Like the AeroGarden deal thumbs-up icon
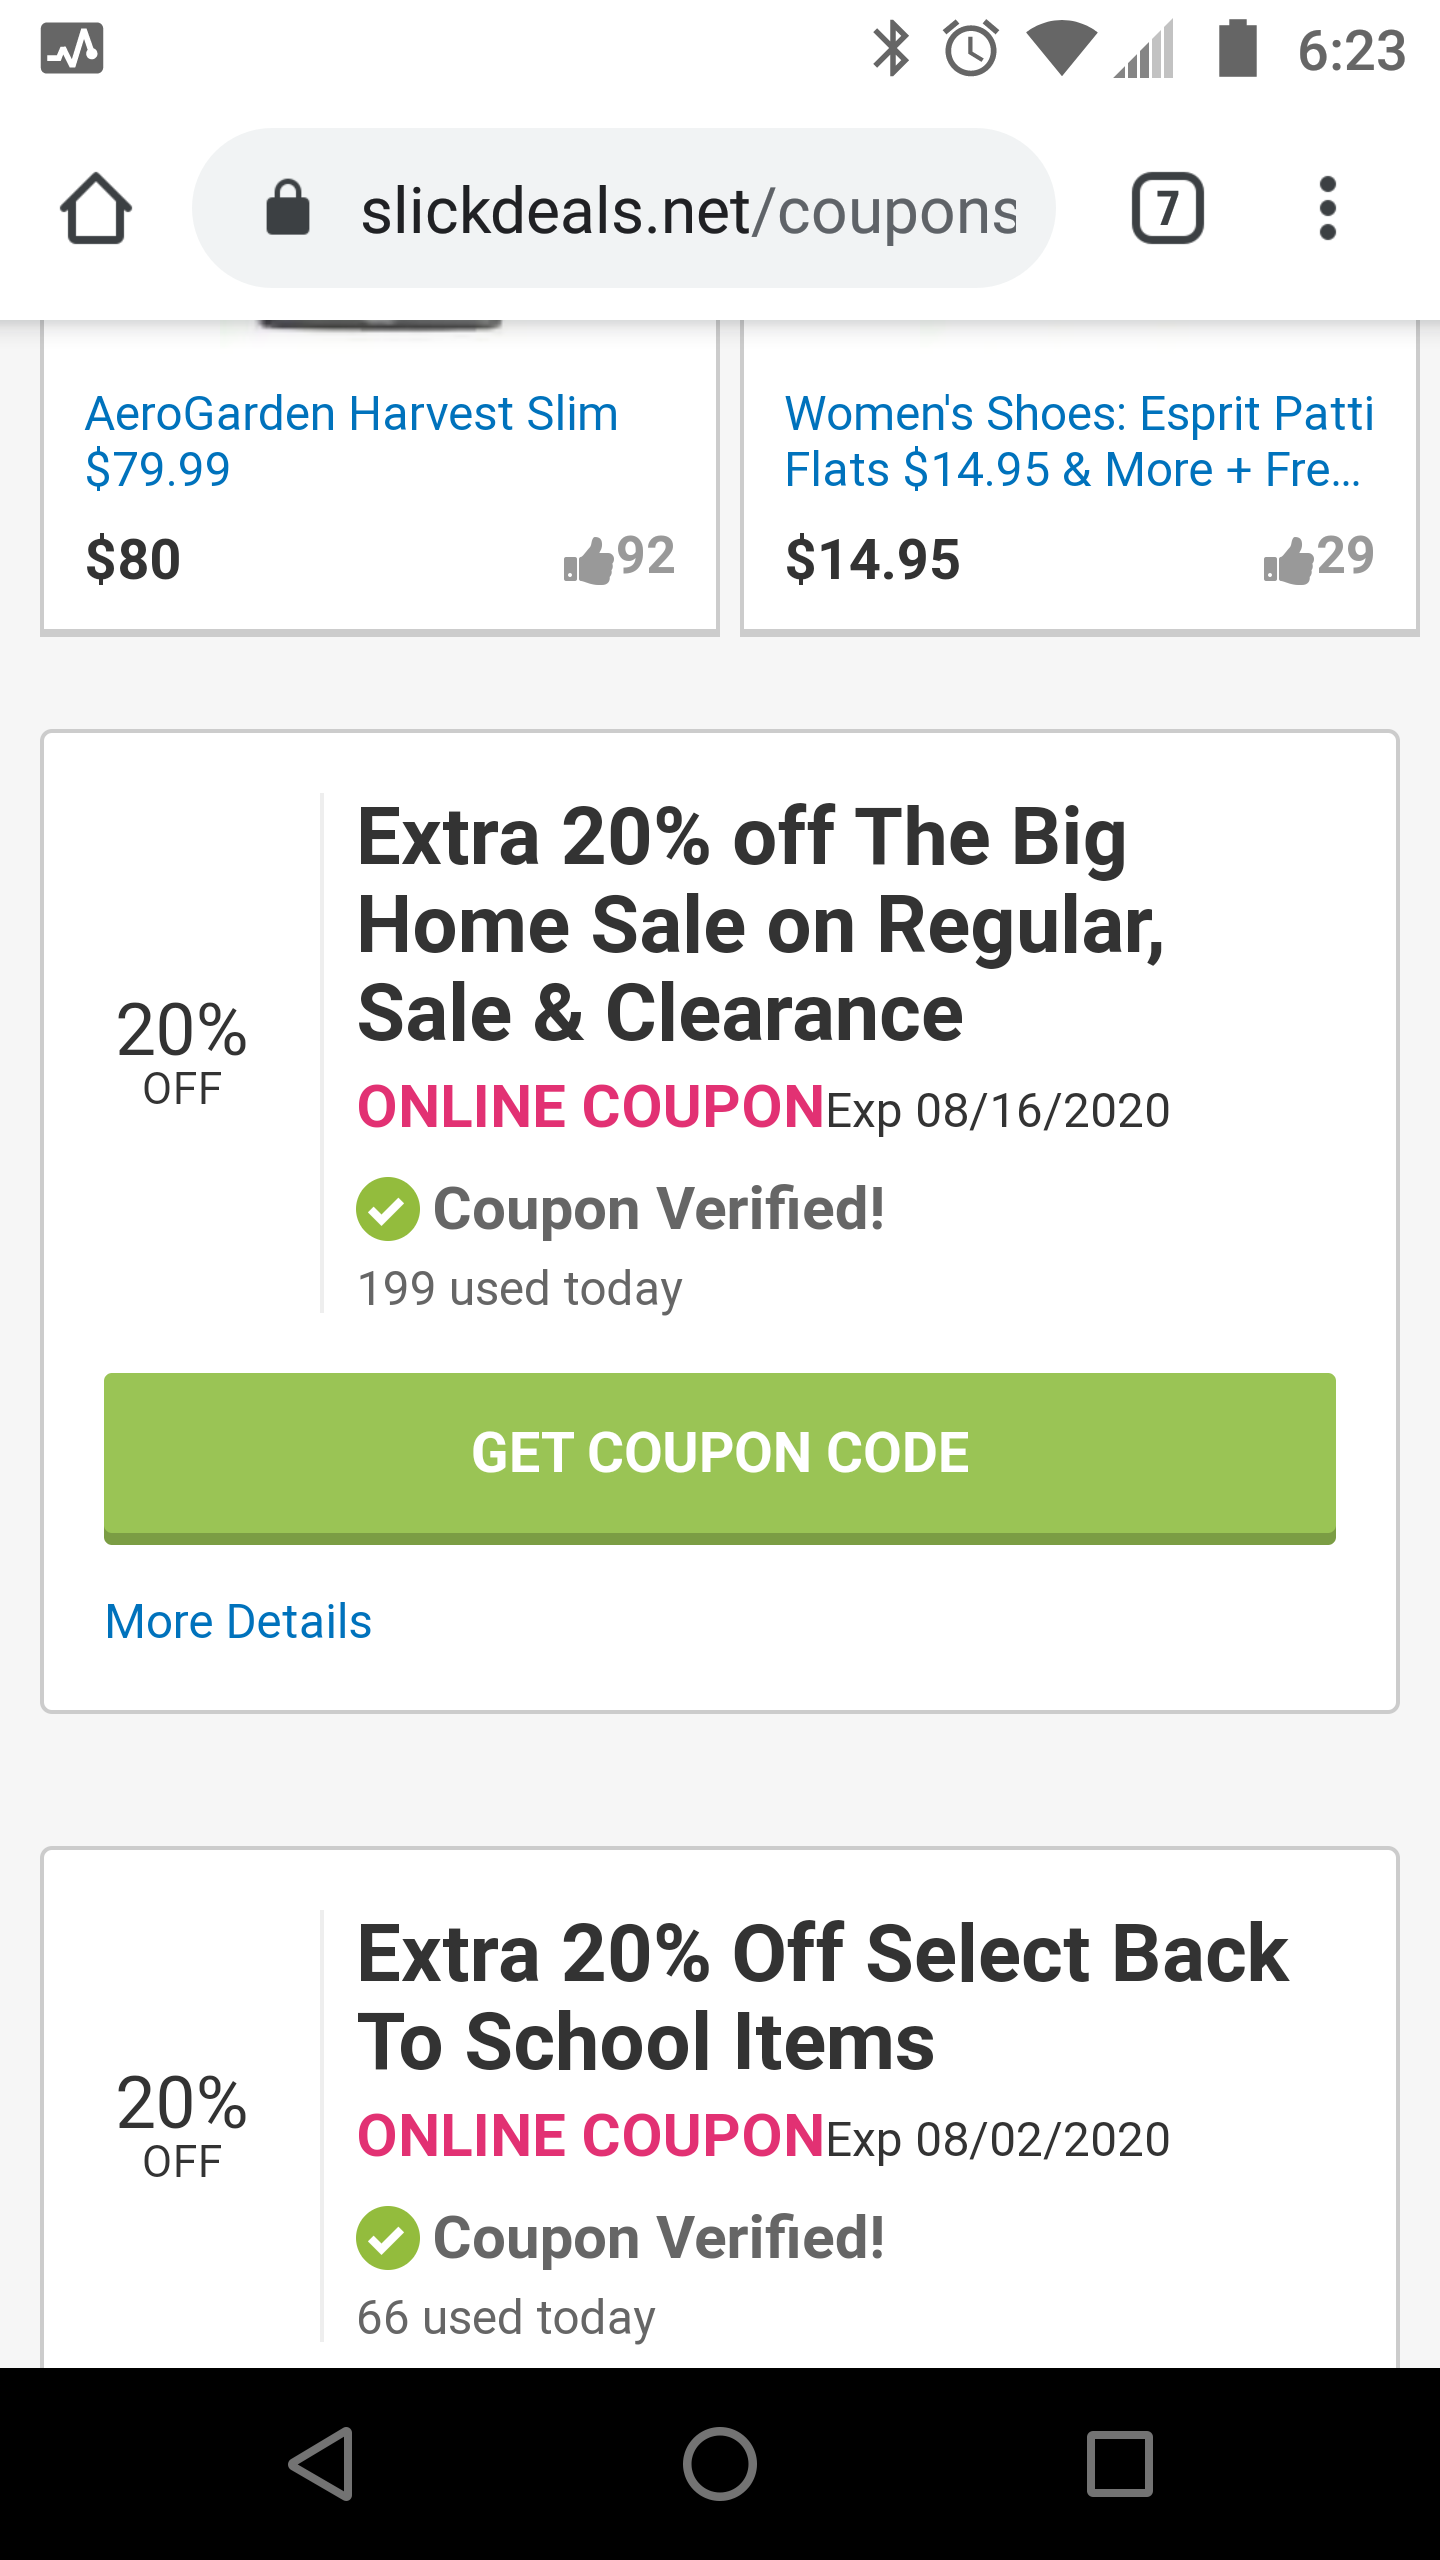This screenshot has width=1440, height=2560. [588, 560]
